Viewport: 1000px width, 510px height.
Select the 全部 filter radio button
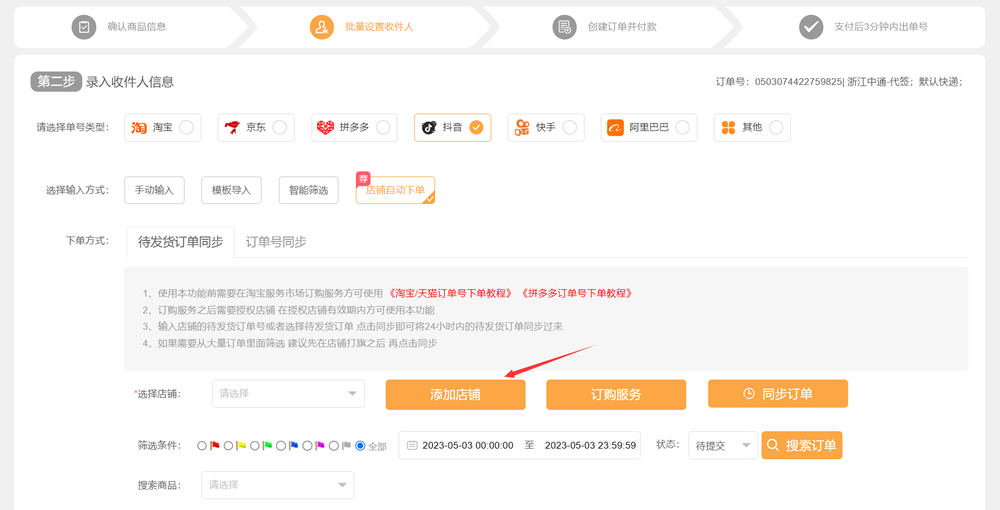click(361, 446)
